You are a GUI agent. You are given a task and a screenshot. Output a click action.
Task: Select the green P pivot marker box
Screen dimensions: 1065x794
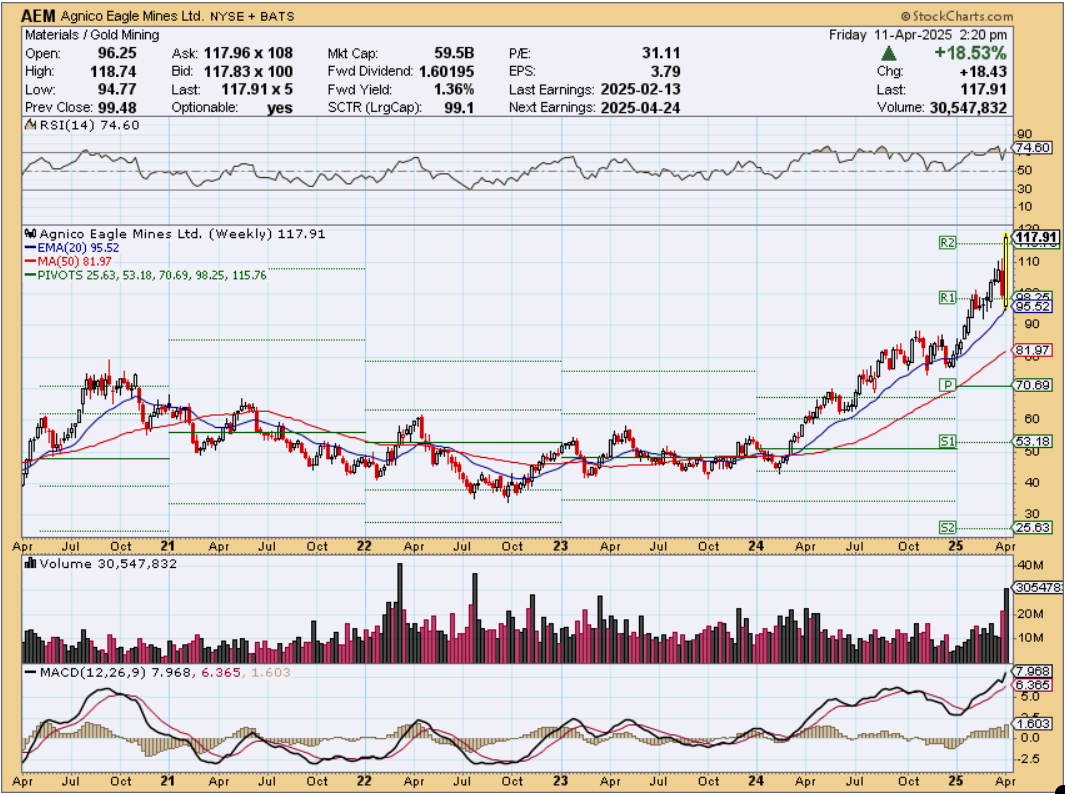(x=947, y=385)
